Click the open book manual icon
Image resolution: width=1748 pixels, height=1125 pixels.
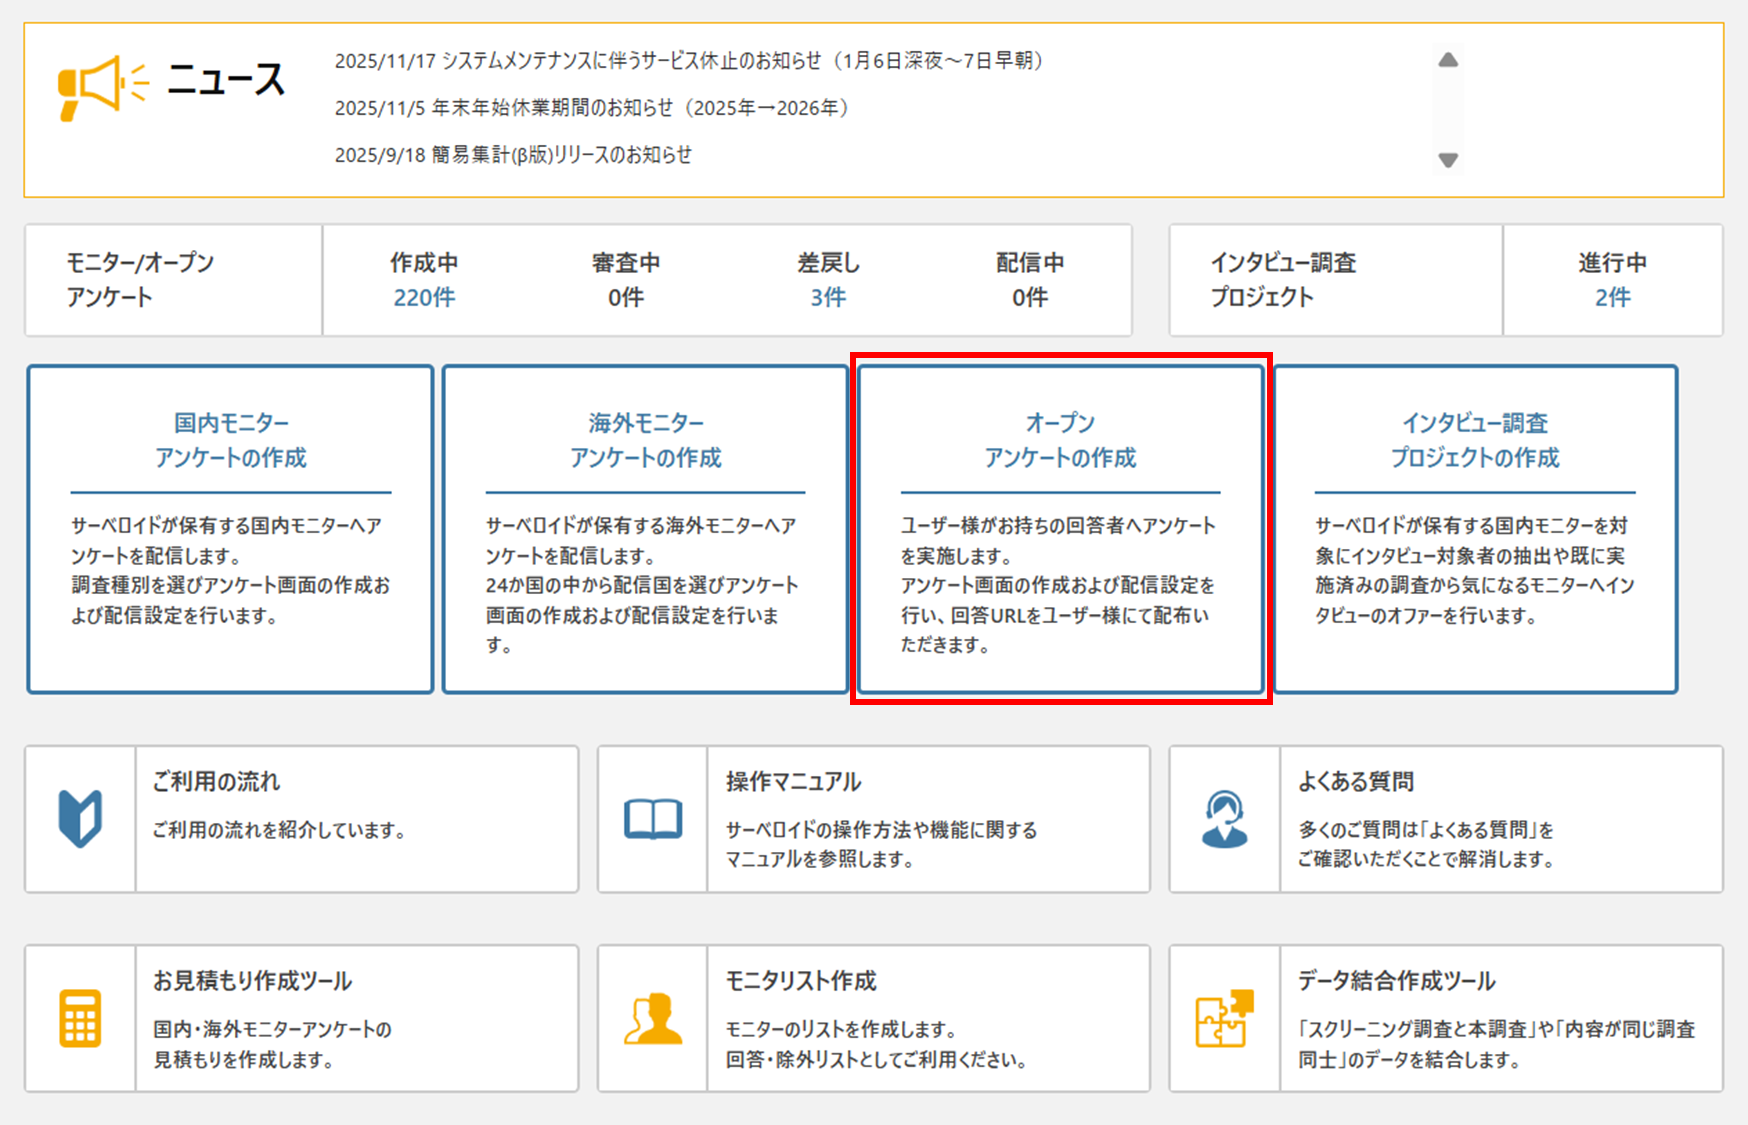[x=653, y=818]
